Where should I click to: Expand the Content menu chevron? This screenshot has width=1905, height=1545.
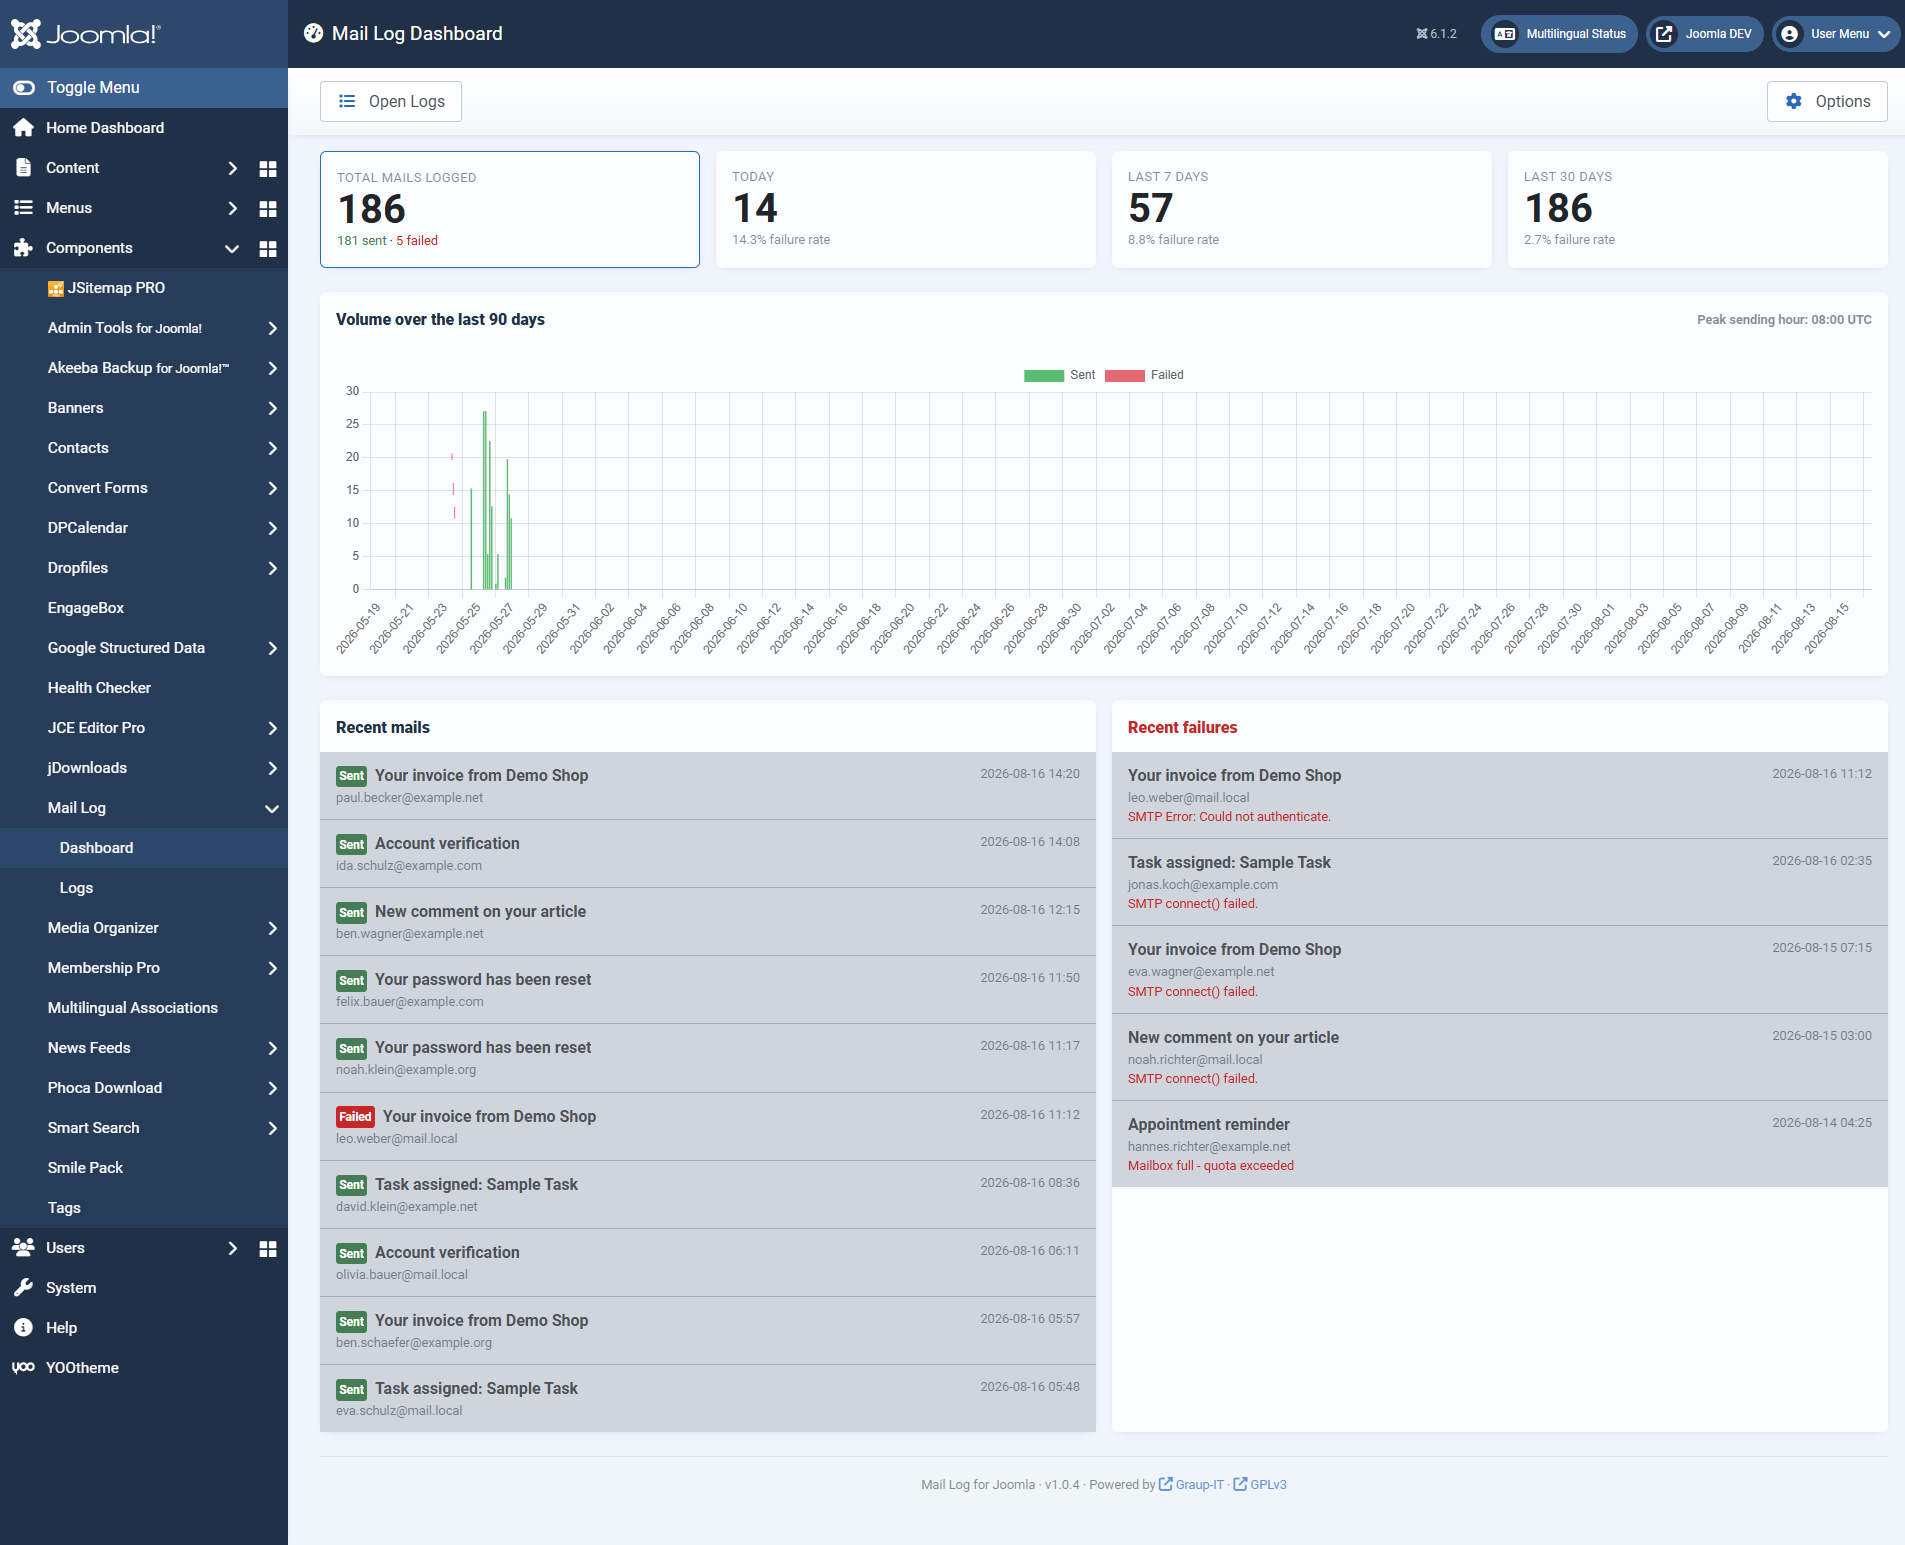coord(233,168)
